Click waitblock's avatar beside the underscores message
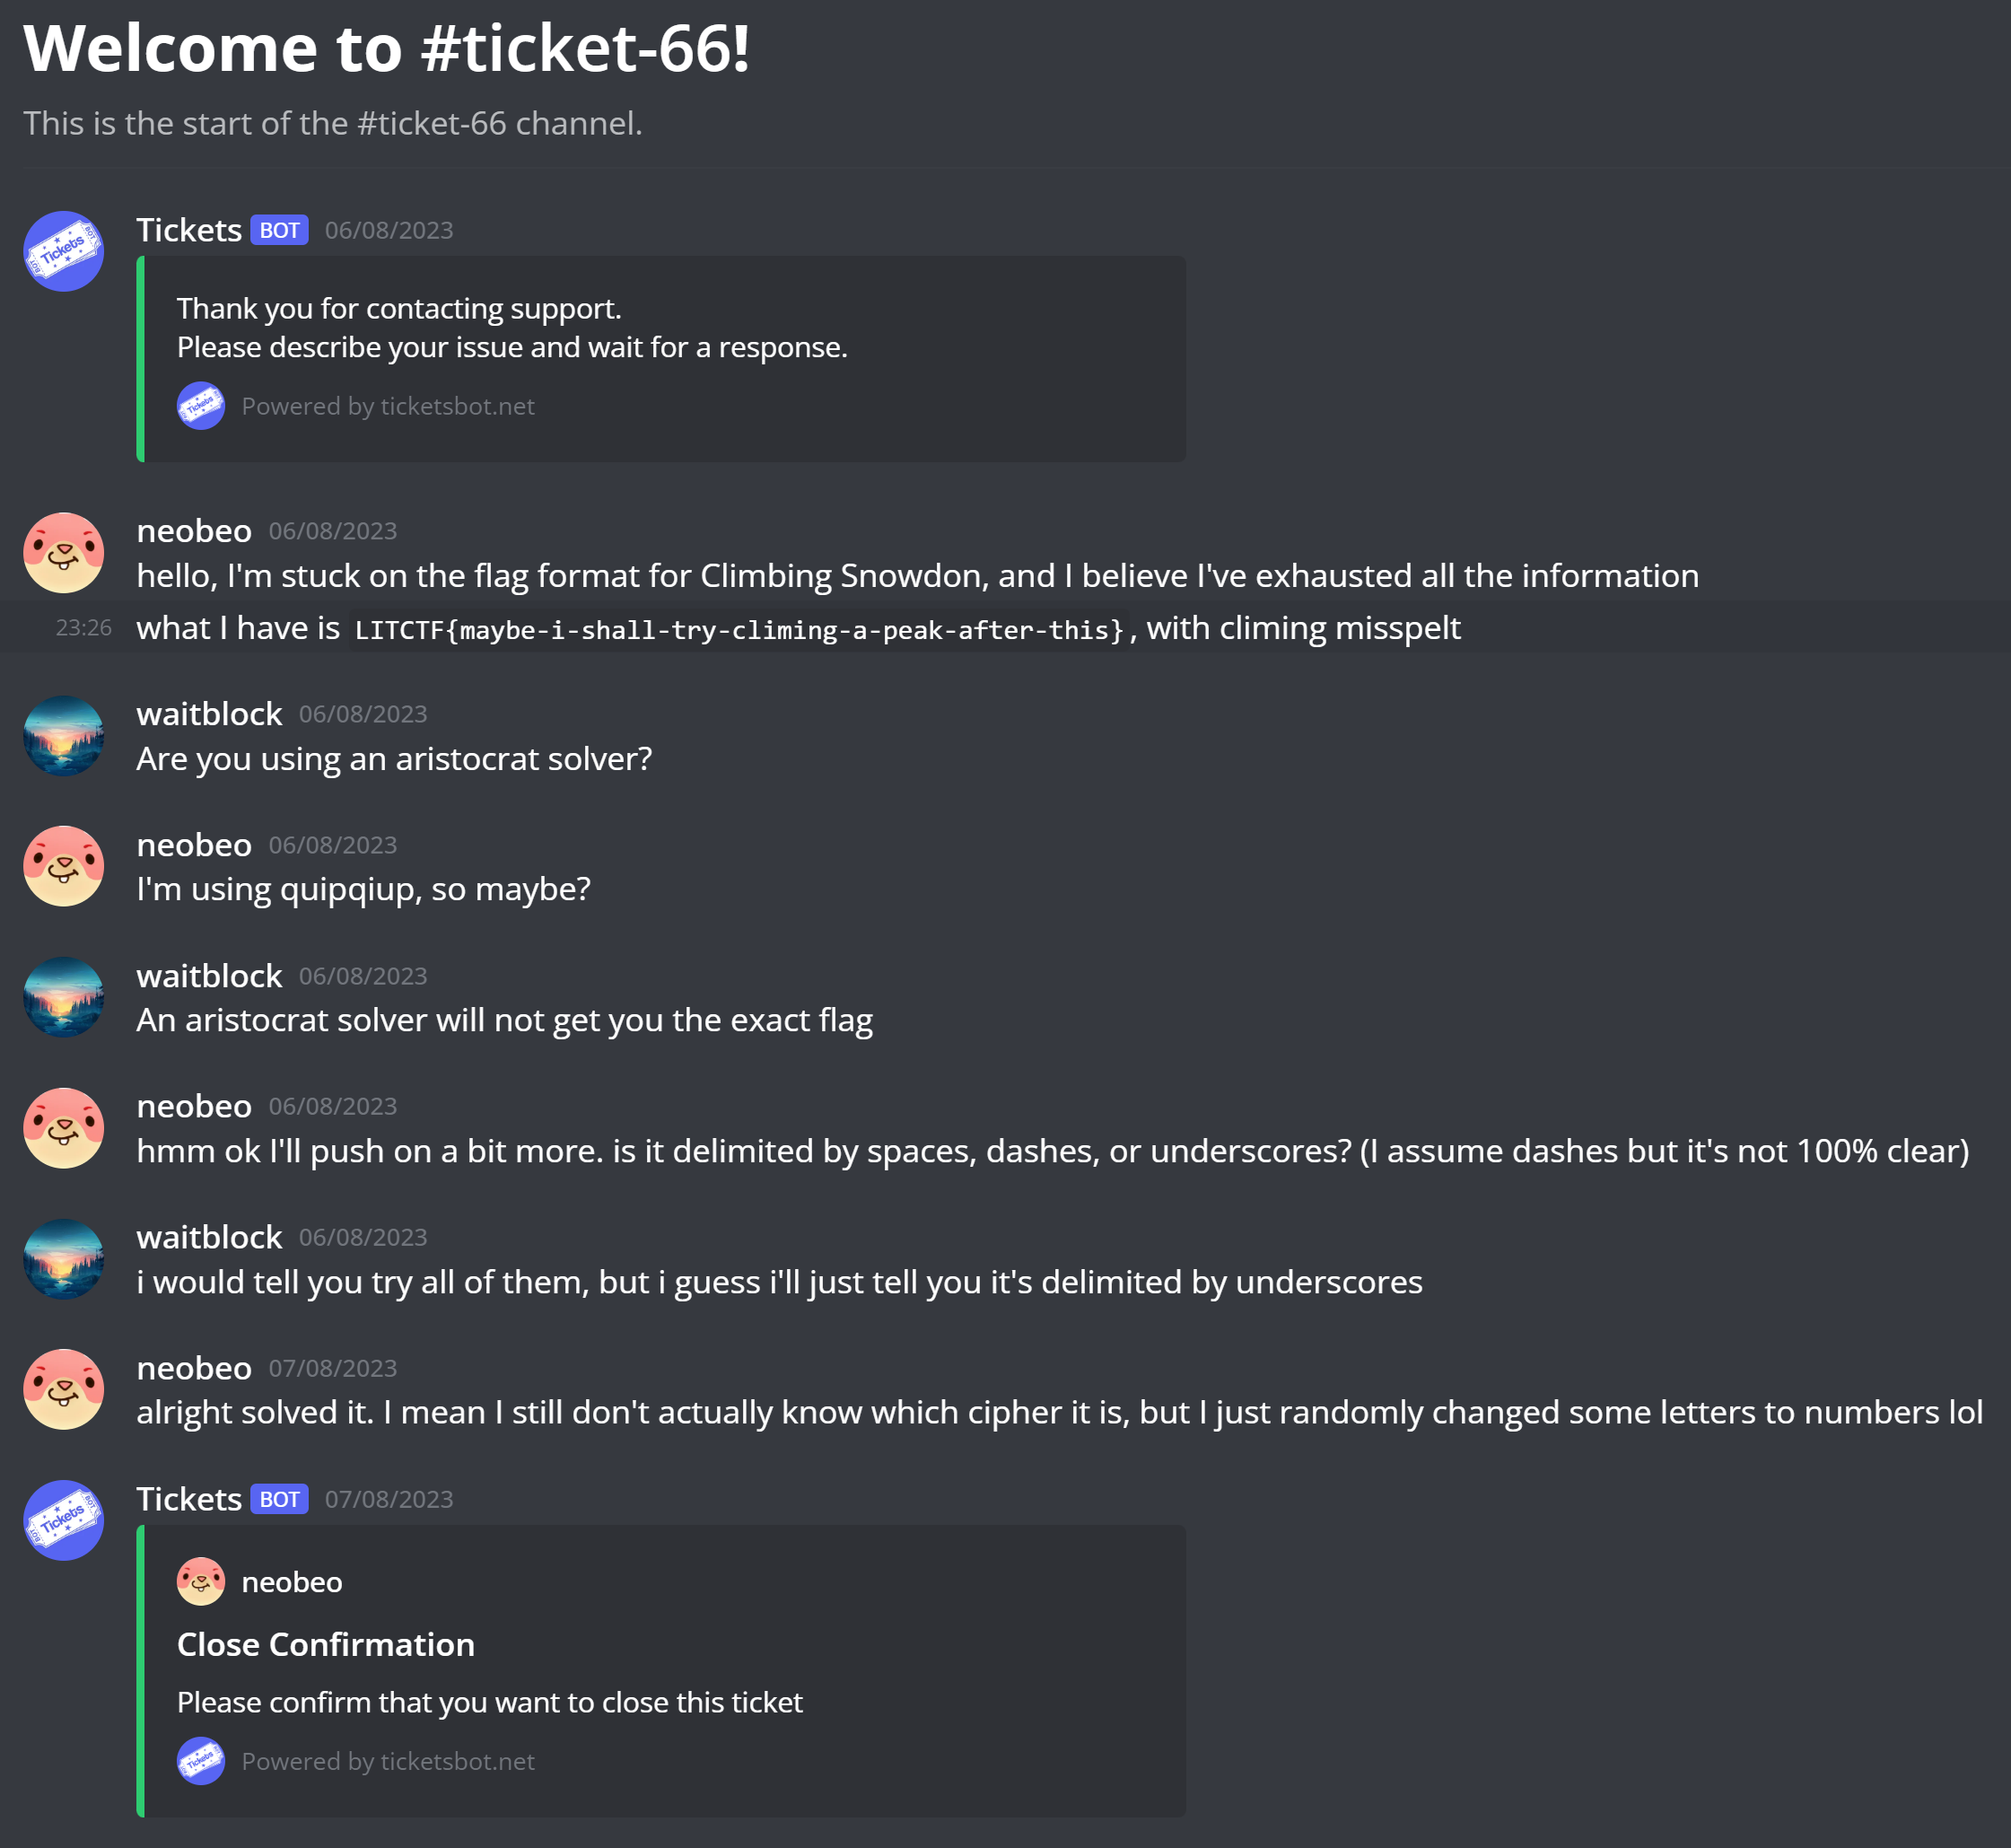This screenshot has width=2011, height=1848. click(64, 1259)
